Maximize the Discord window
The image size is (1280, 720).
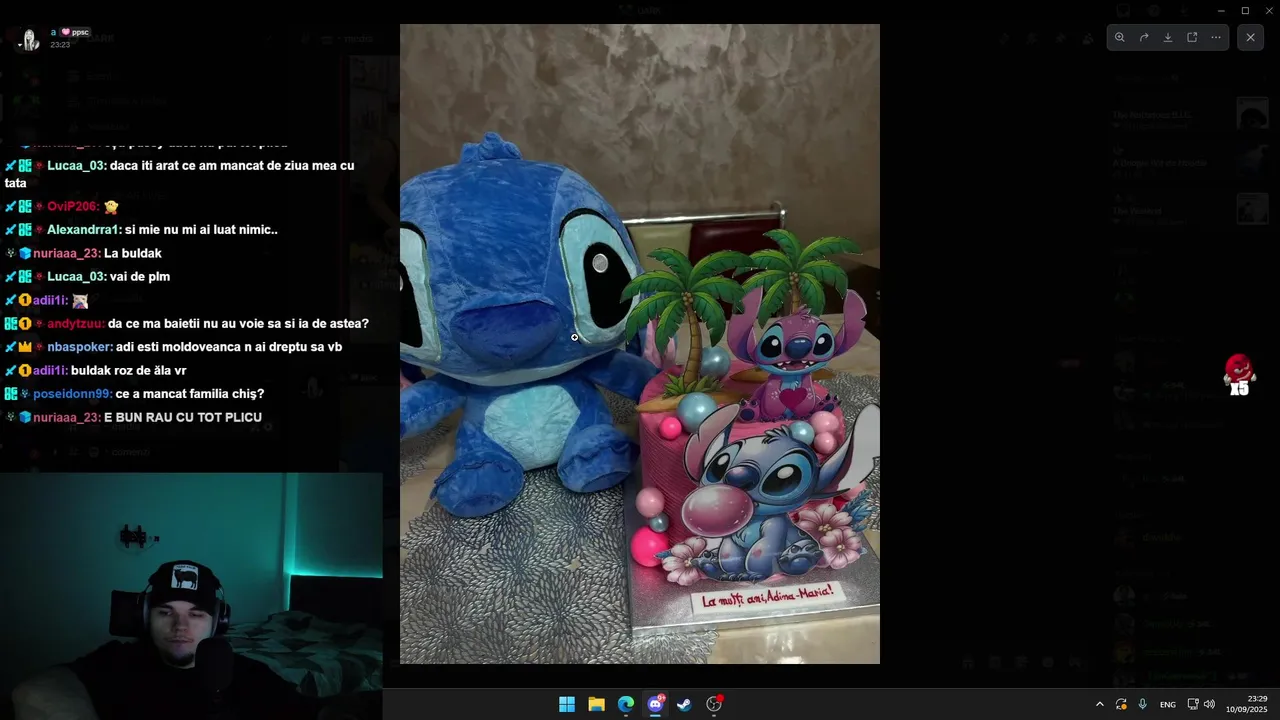(1245, 10)
